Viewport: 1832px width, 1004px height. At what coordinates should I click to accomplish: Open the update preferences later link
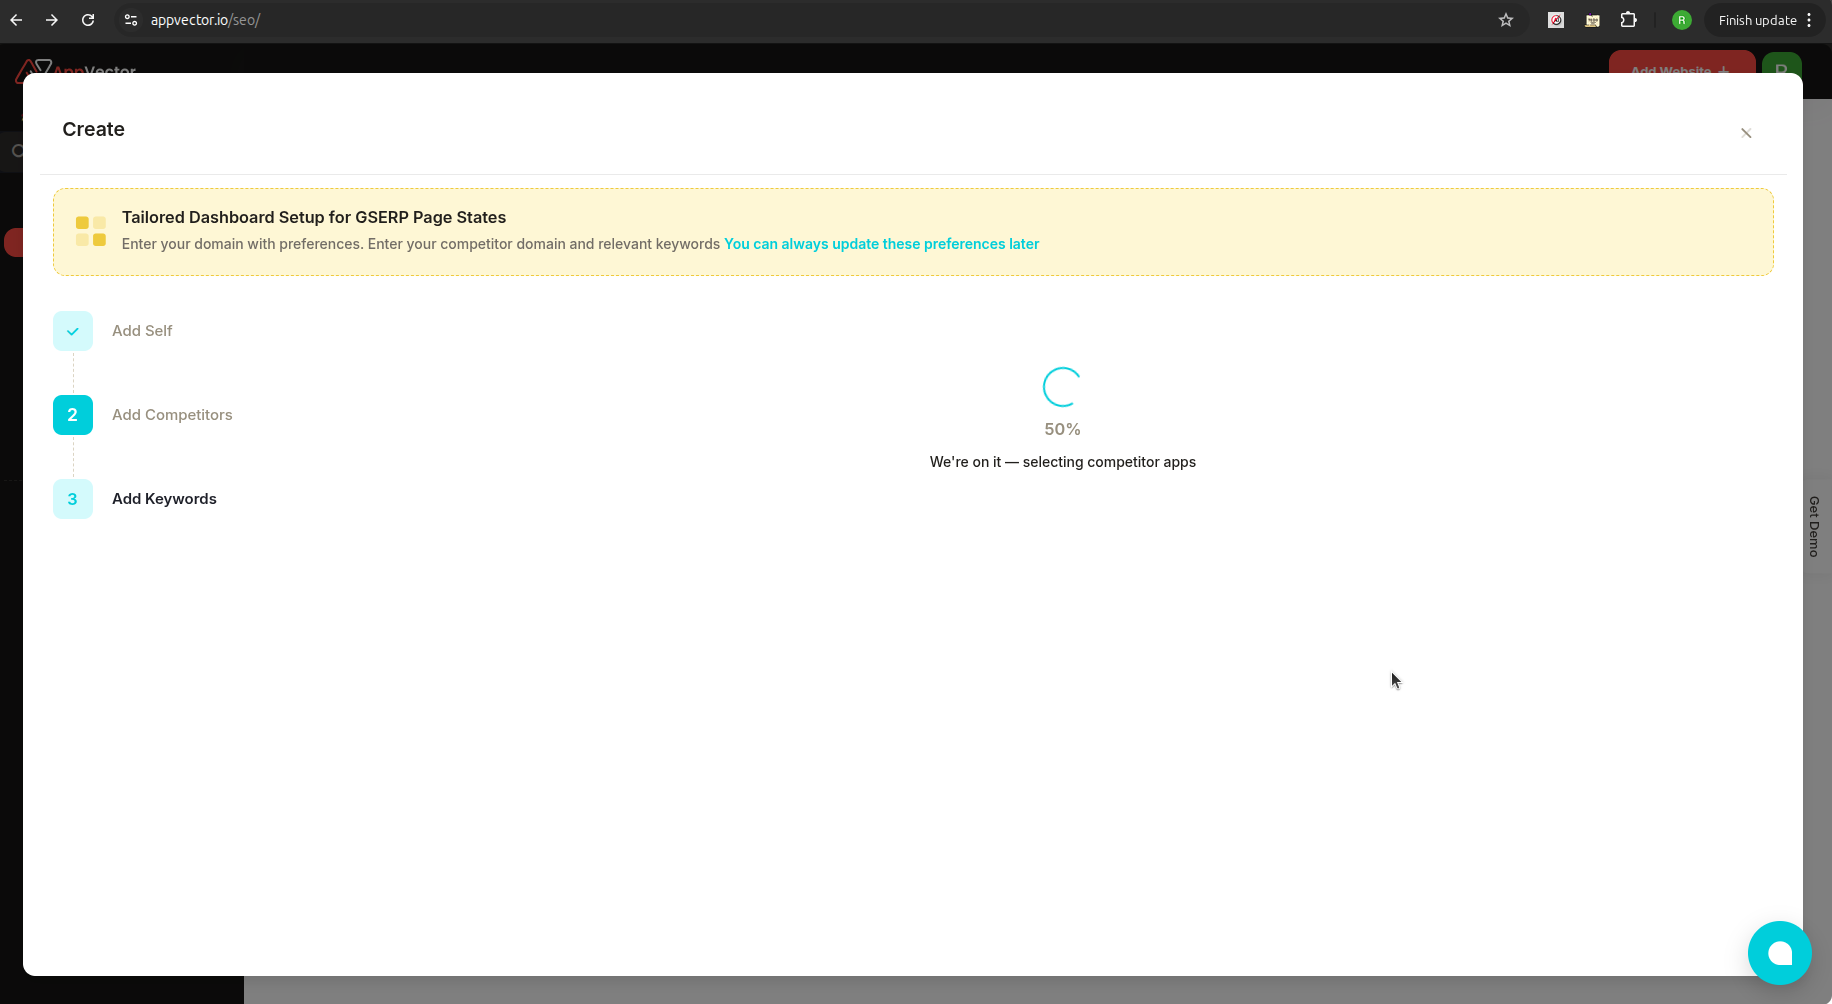pyautogui.click(x=881, y=244)
